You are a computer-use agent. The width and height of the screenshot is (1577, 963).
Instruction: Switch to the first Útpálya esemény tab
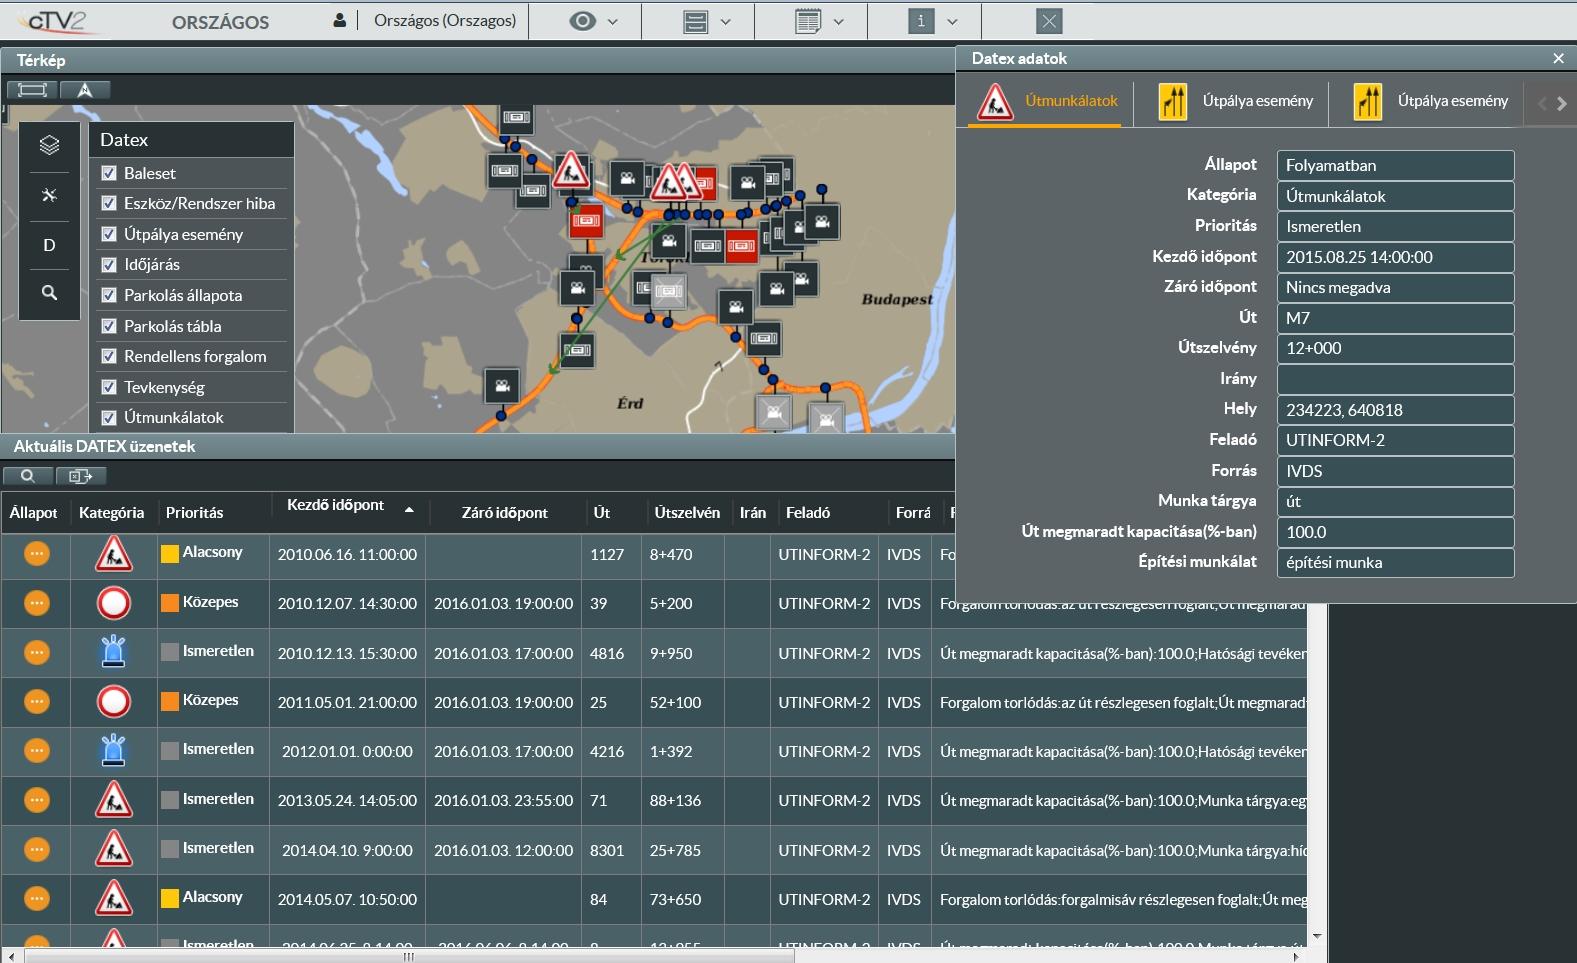click(x=1236, y=101)
